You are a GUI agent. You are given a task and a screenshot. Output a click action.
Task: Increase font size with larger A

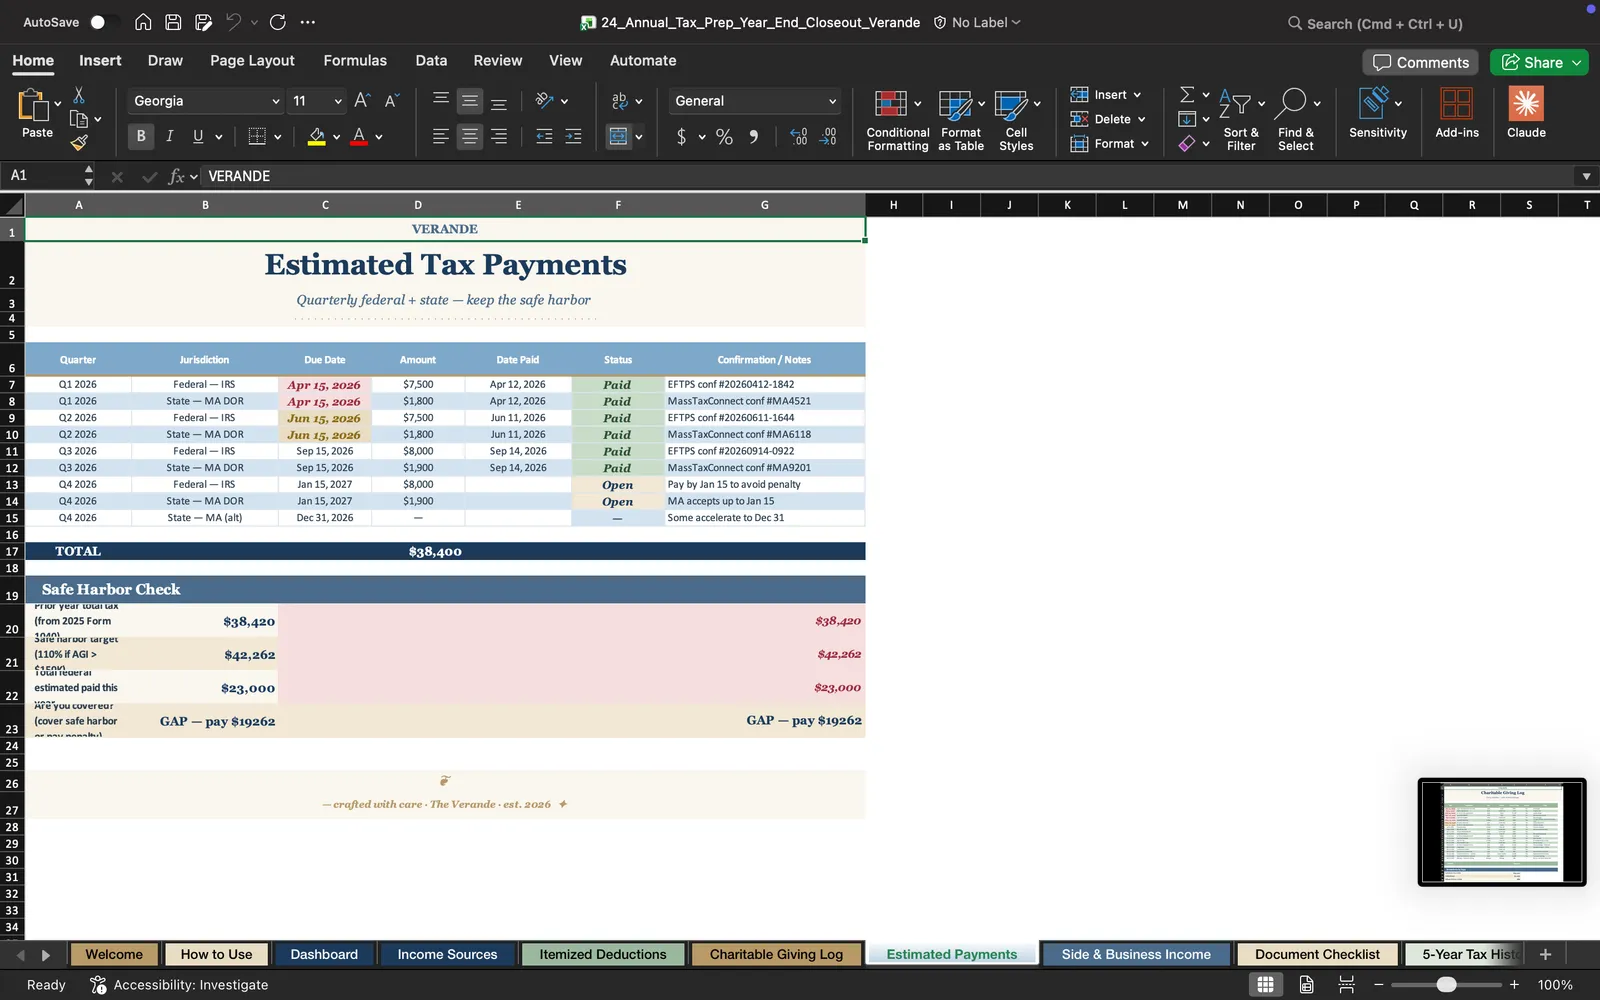(362, 100)
